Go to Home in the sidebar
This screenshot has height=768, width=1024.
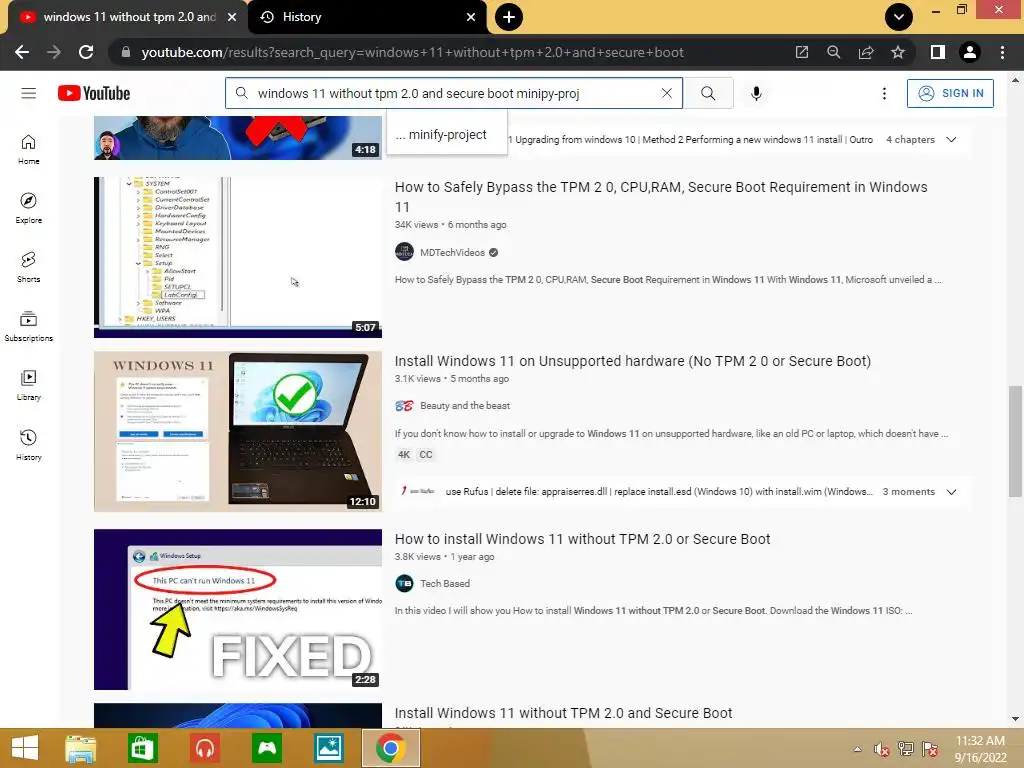pyautogui.click(x=28, y=150)
